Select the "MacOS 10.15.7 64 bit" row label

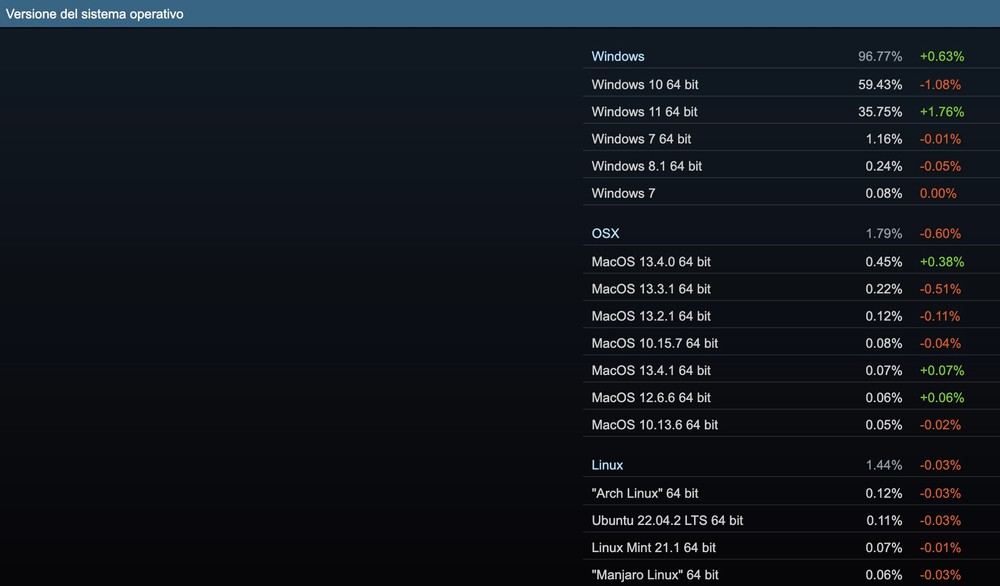click(655, 343)
